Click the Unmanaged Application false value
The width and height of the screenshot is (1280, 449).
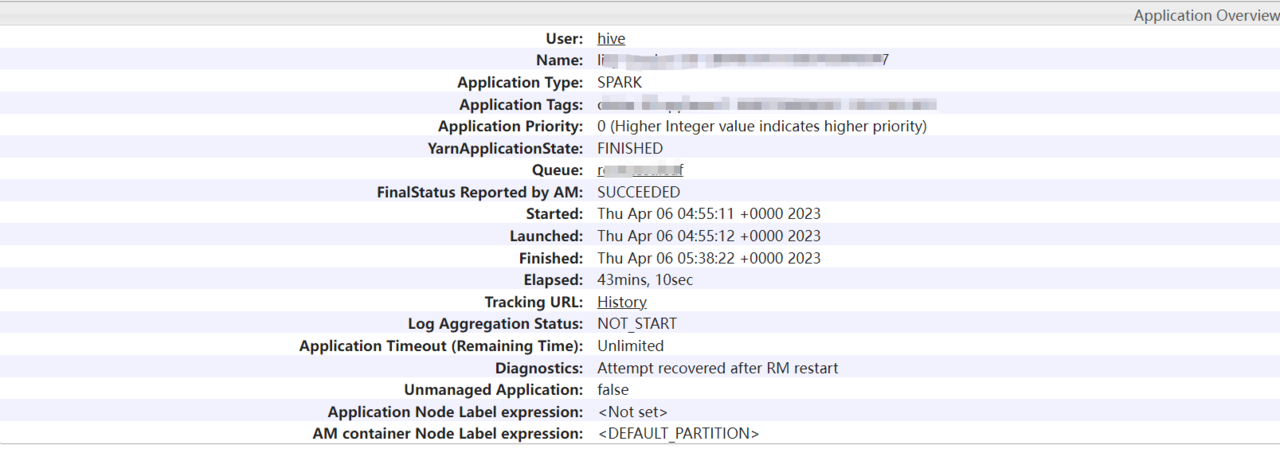click(x=613, y=390)
